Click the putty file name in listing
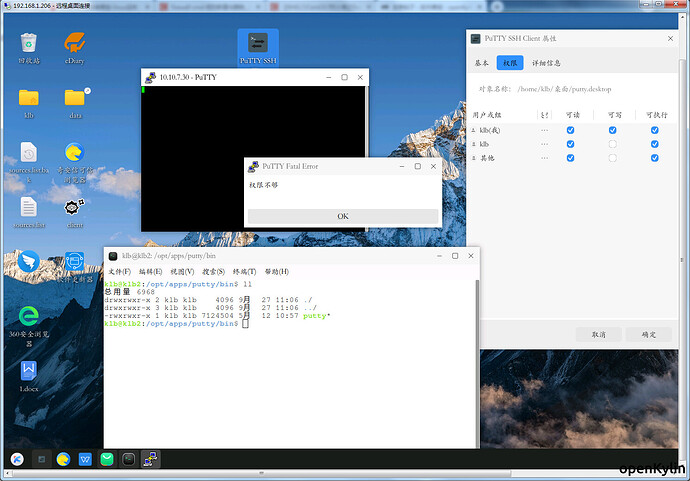The width and height of the screenshot is (690, 481). (x=315, y=316)
